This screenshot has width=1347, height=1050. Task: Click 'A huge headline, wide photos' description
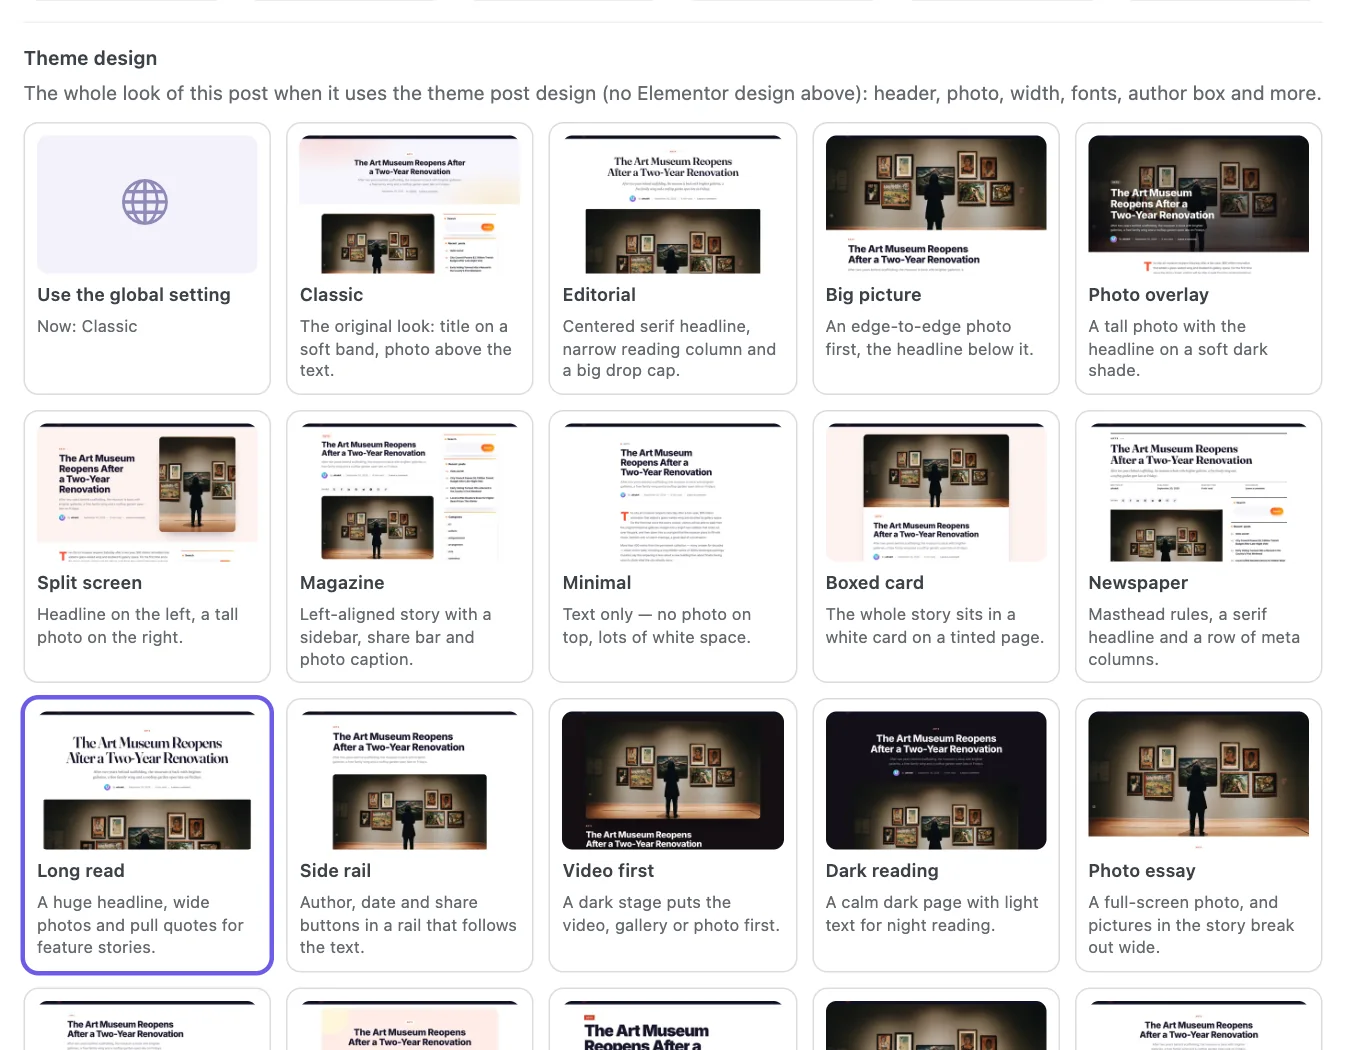point(140,925)
